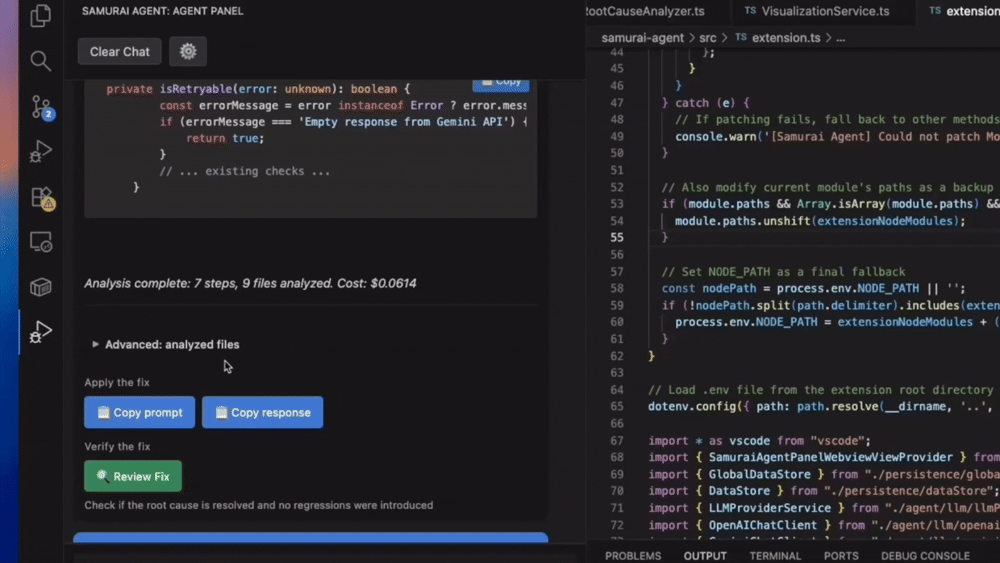Screen dimensions: 1000x563
Task: Click the 'Verify the fix' label
Action: coord(117,446)
